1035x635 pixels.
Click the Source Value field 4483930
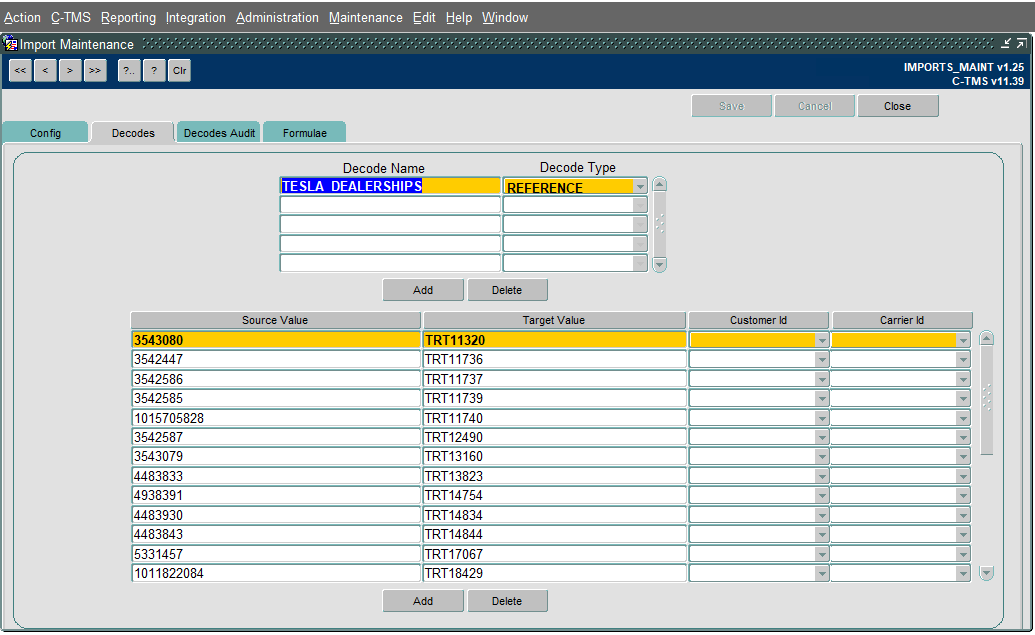(276, 516)
